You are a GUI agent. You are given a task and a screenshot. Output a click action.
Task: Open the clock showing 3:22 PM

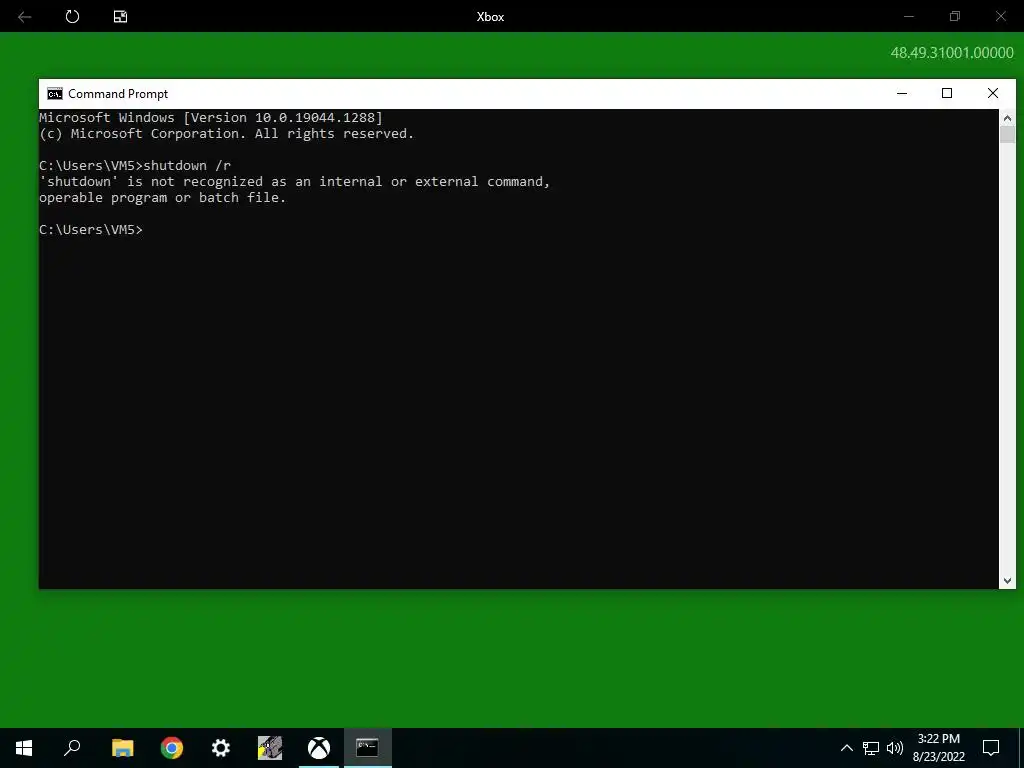click(938, 748)
